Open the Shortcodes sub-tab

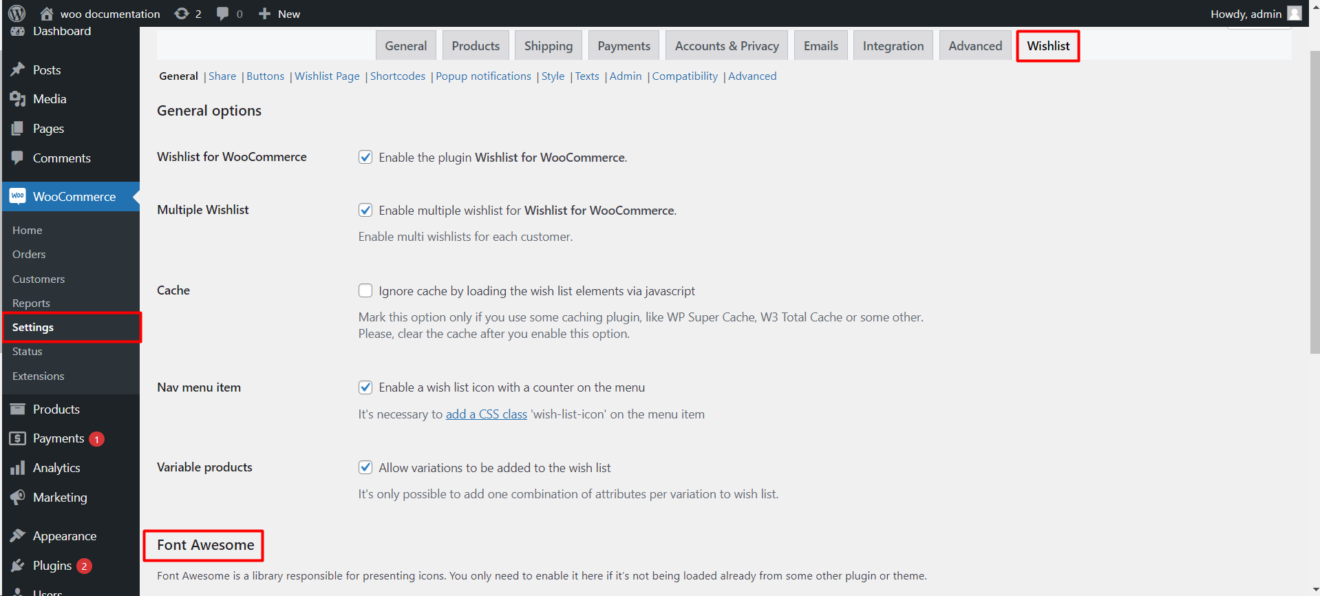pyautogui.click(x=397, y=75)
